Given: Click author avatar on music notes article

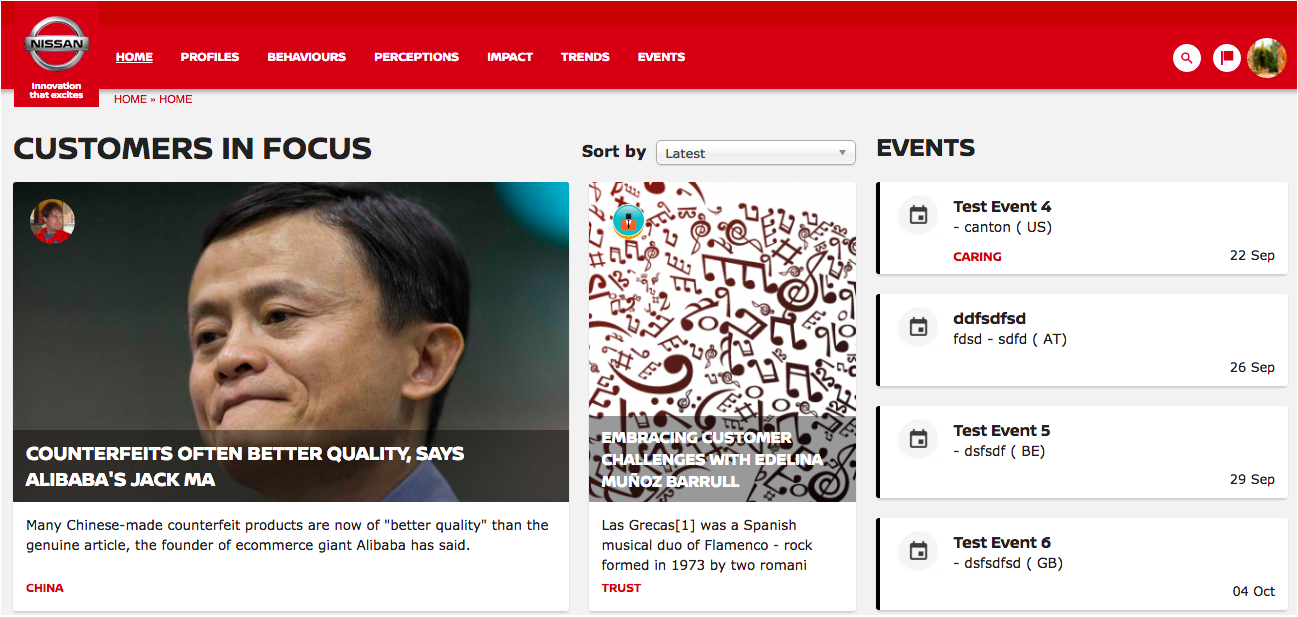Looking at the screenshot, I should pyautogui.click(x=629, y=221).
